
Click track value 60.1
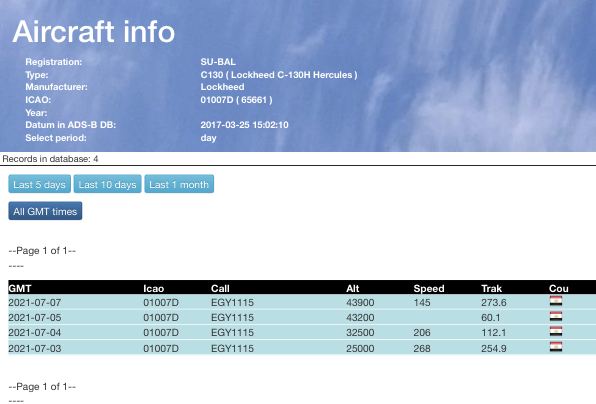click(x=491, y=317)
